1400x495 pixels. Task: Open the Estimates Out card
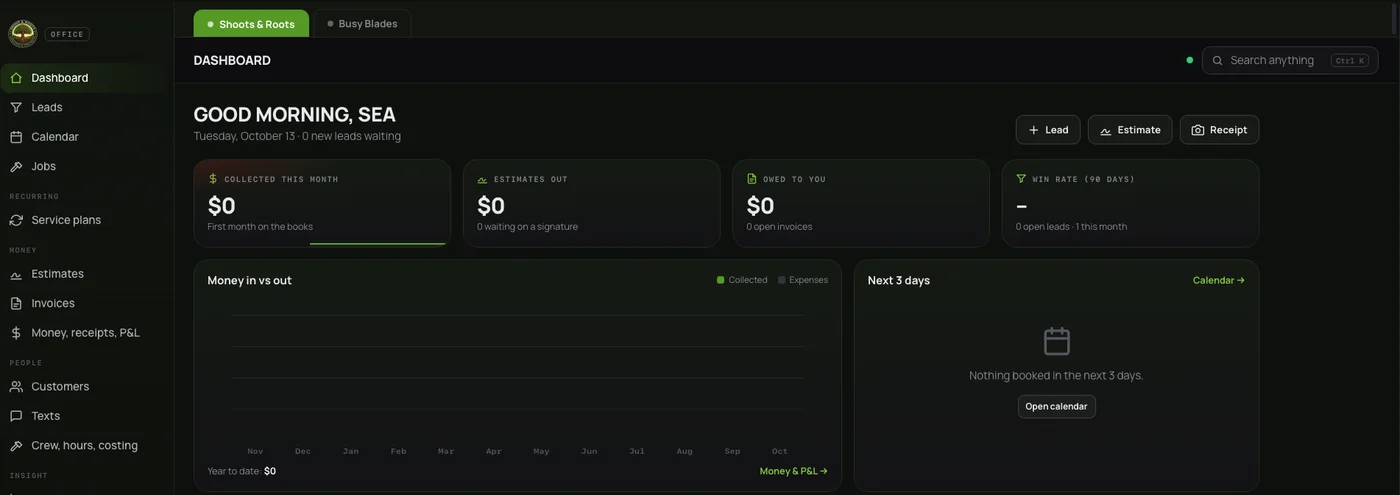592,203
